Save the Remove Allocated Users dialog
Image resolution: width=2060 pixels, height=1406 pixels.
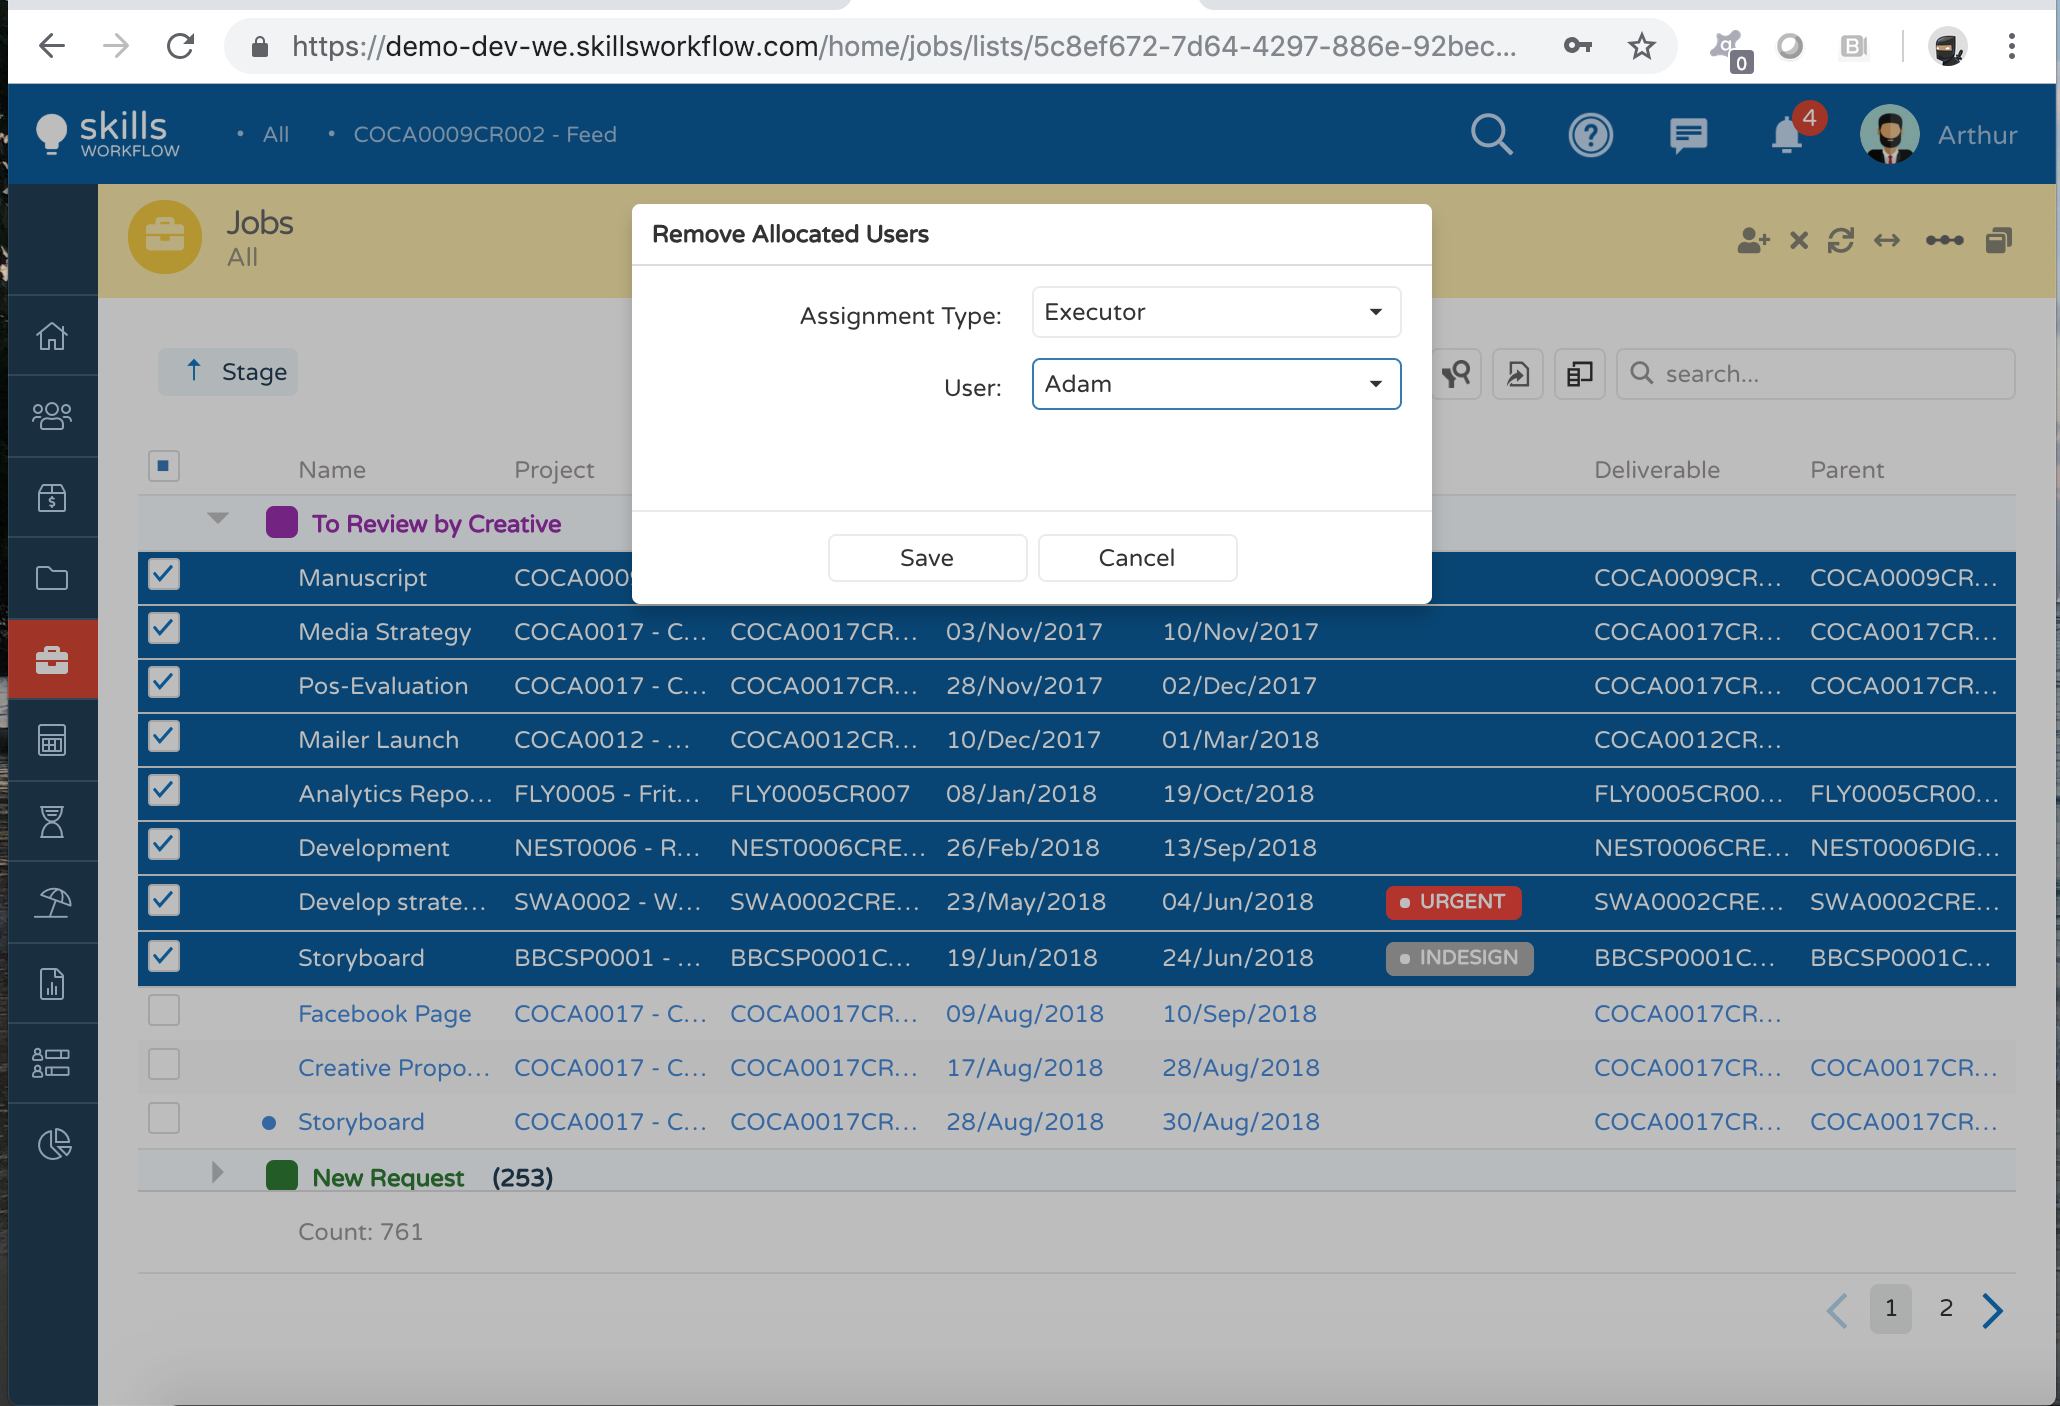pos(926,557)
